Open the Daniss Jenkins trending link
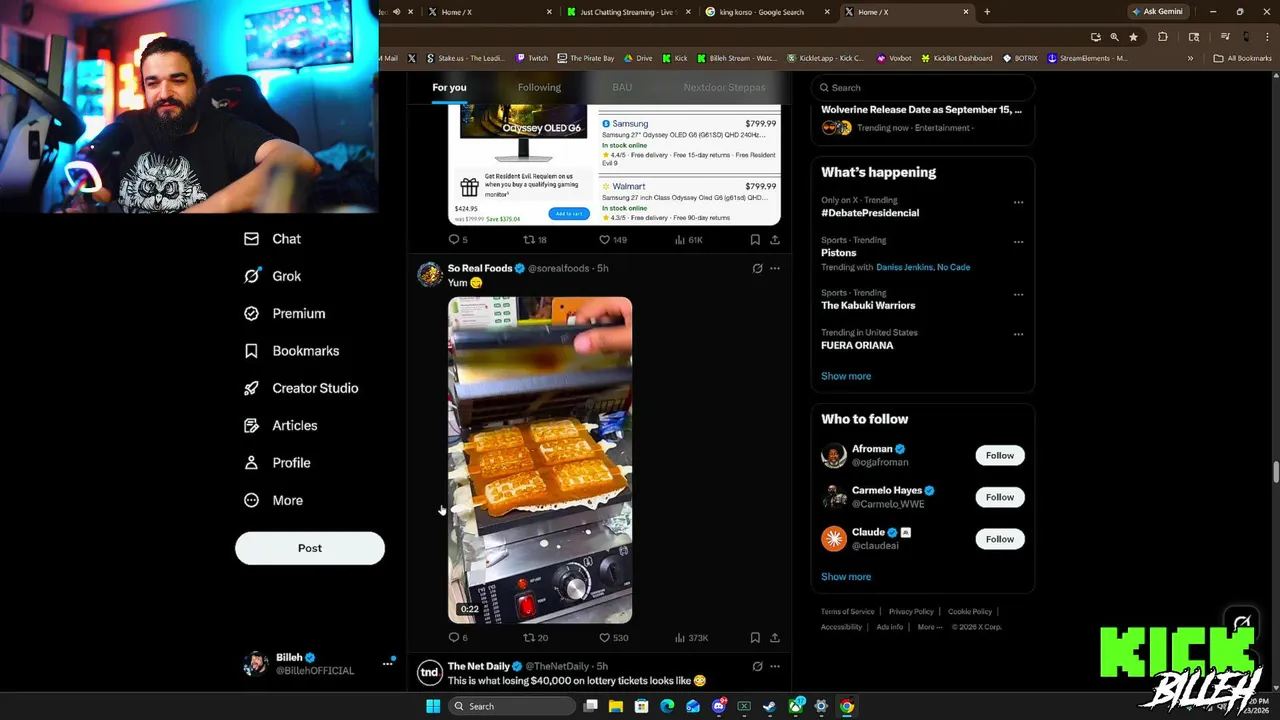The height and width of the screenshot is (720, 1280). (x=904, y=267)
